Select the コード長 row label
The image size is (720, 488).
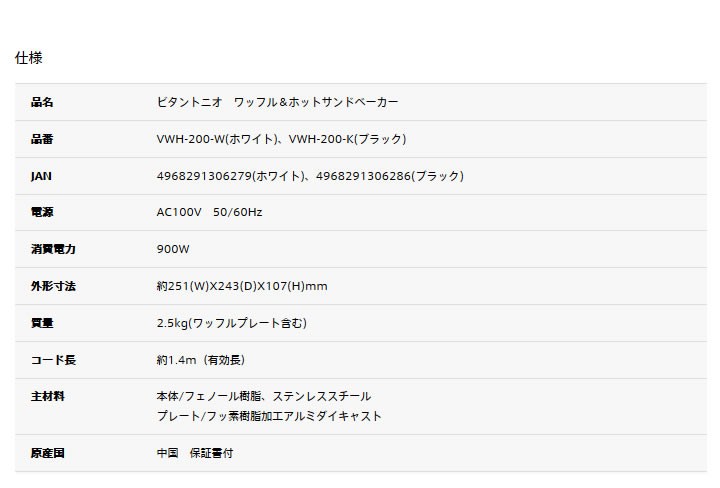click(x=53, y=360)
